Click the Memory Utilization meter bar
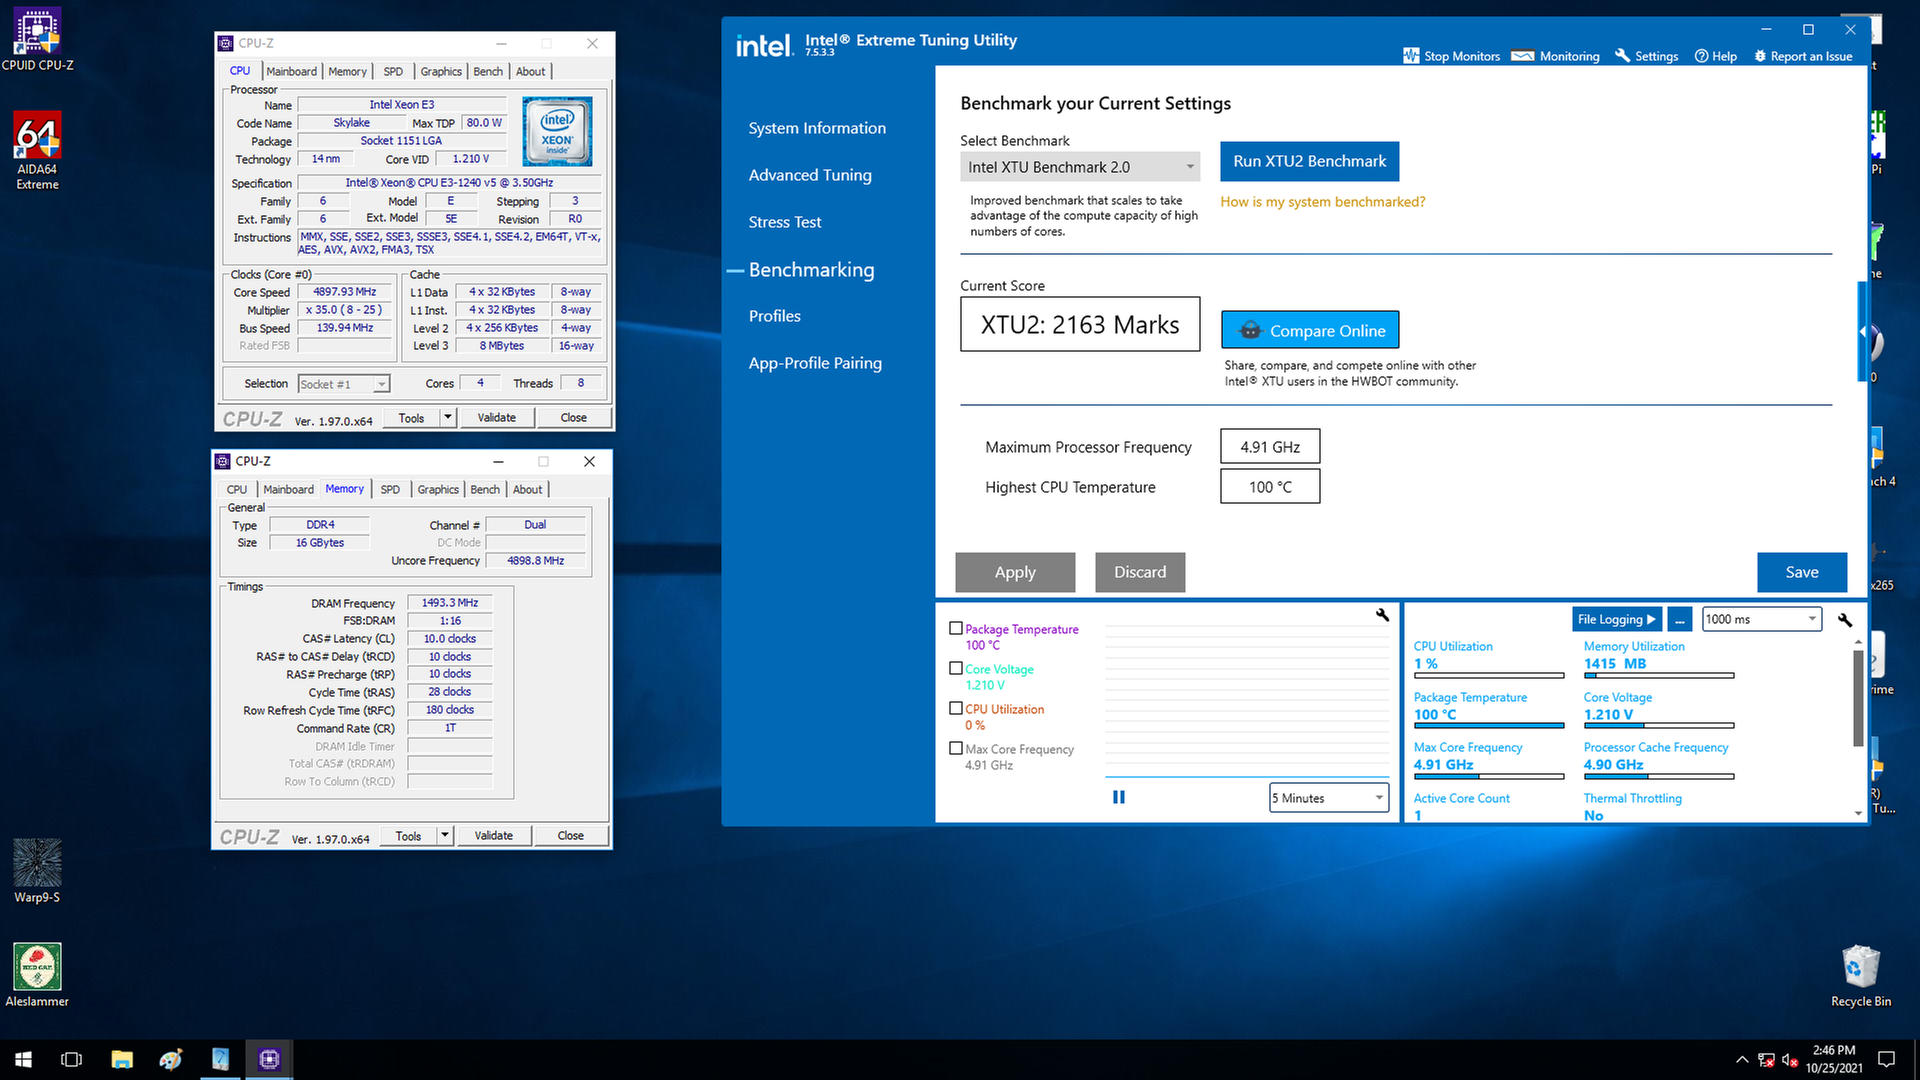Viewport: 1920px width, 1080px height. click(1659, 676)
